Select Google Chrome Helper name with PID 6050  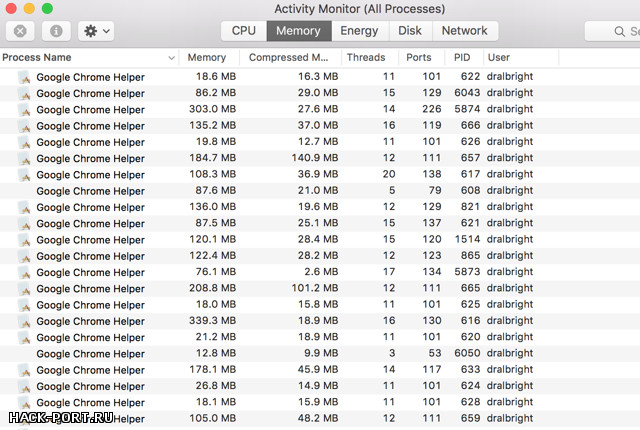click(x=91, y=354)
